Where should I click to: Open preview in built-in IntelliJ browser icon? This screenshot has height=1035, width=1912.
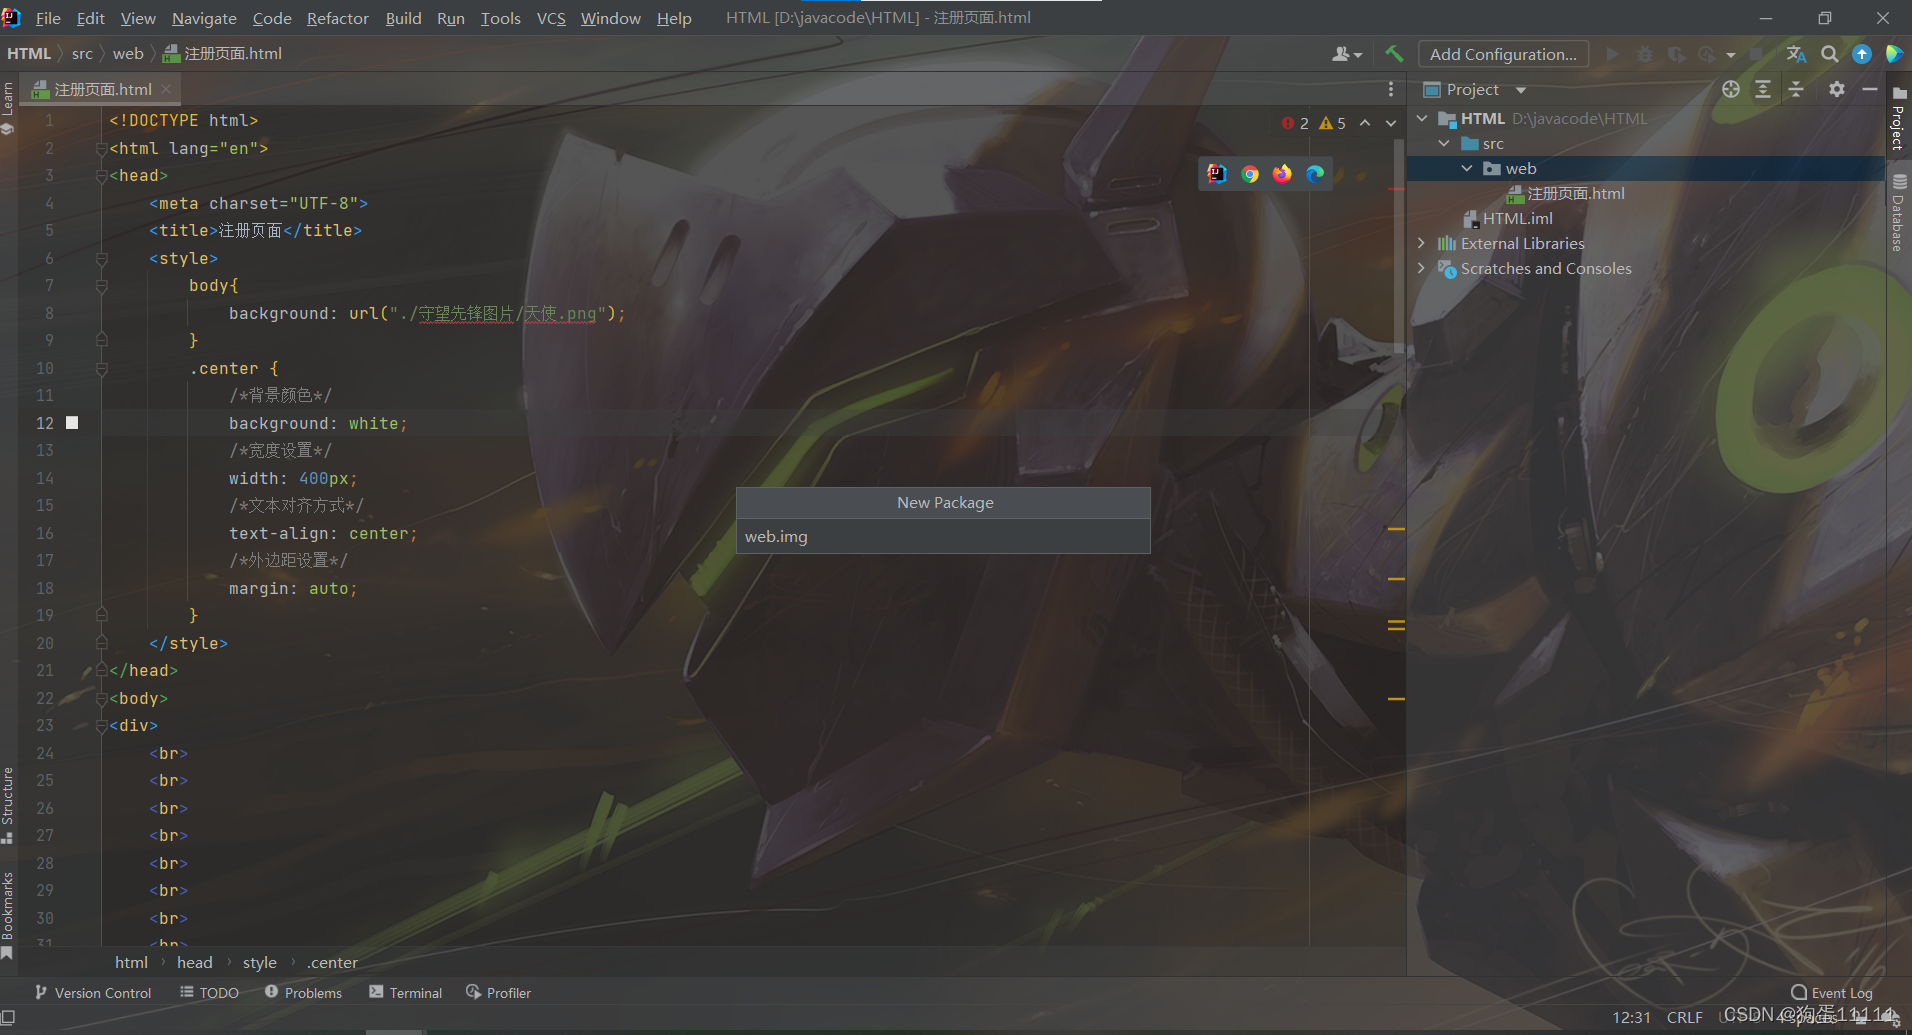click(1217, 174)
